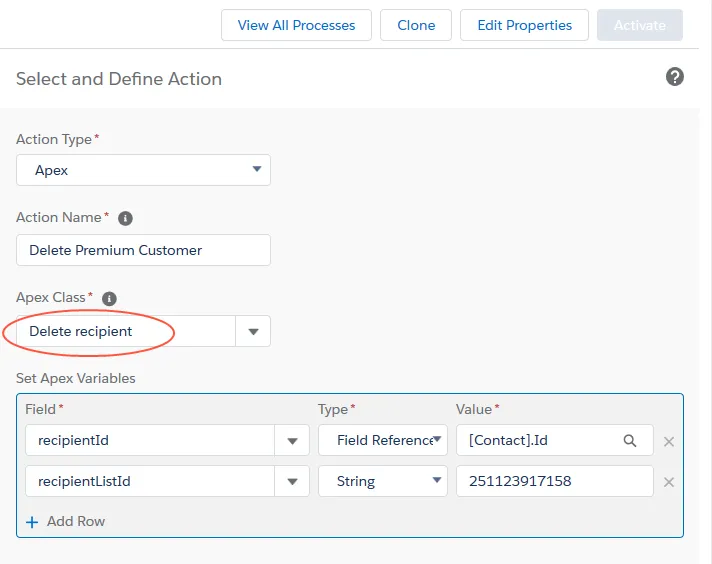
Task: Expand the Apex Class dropdown arrow
Action: coord(253,331)
